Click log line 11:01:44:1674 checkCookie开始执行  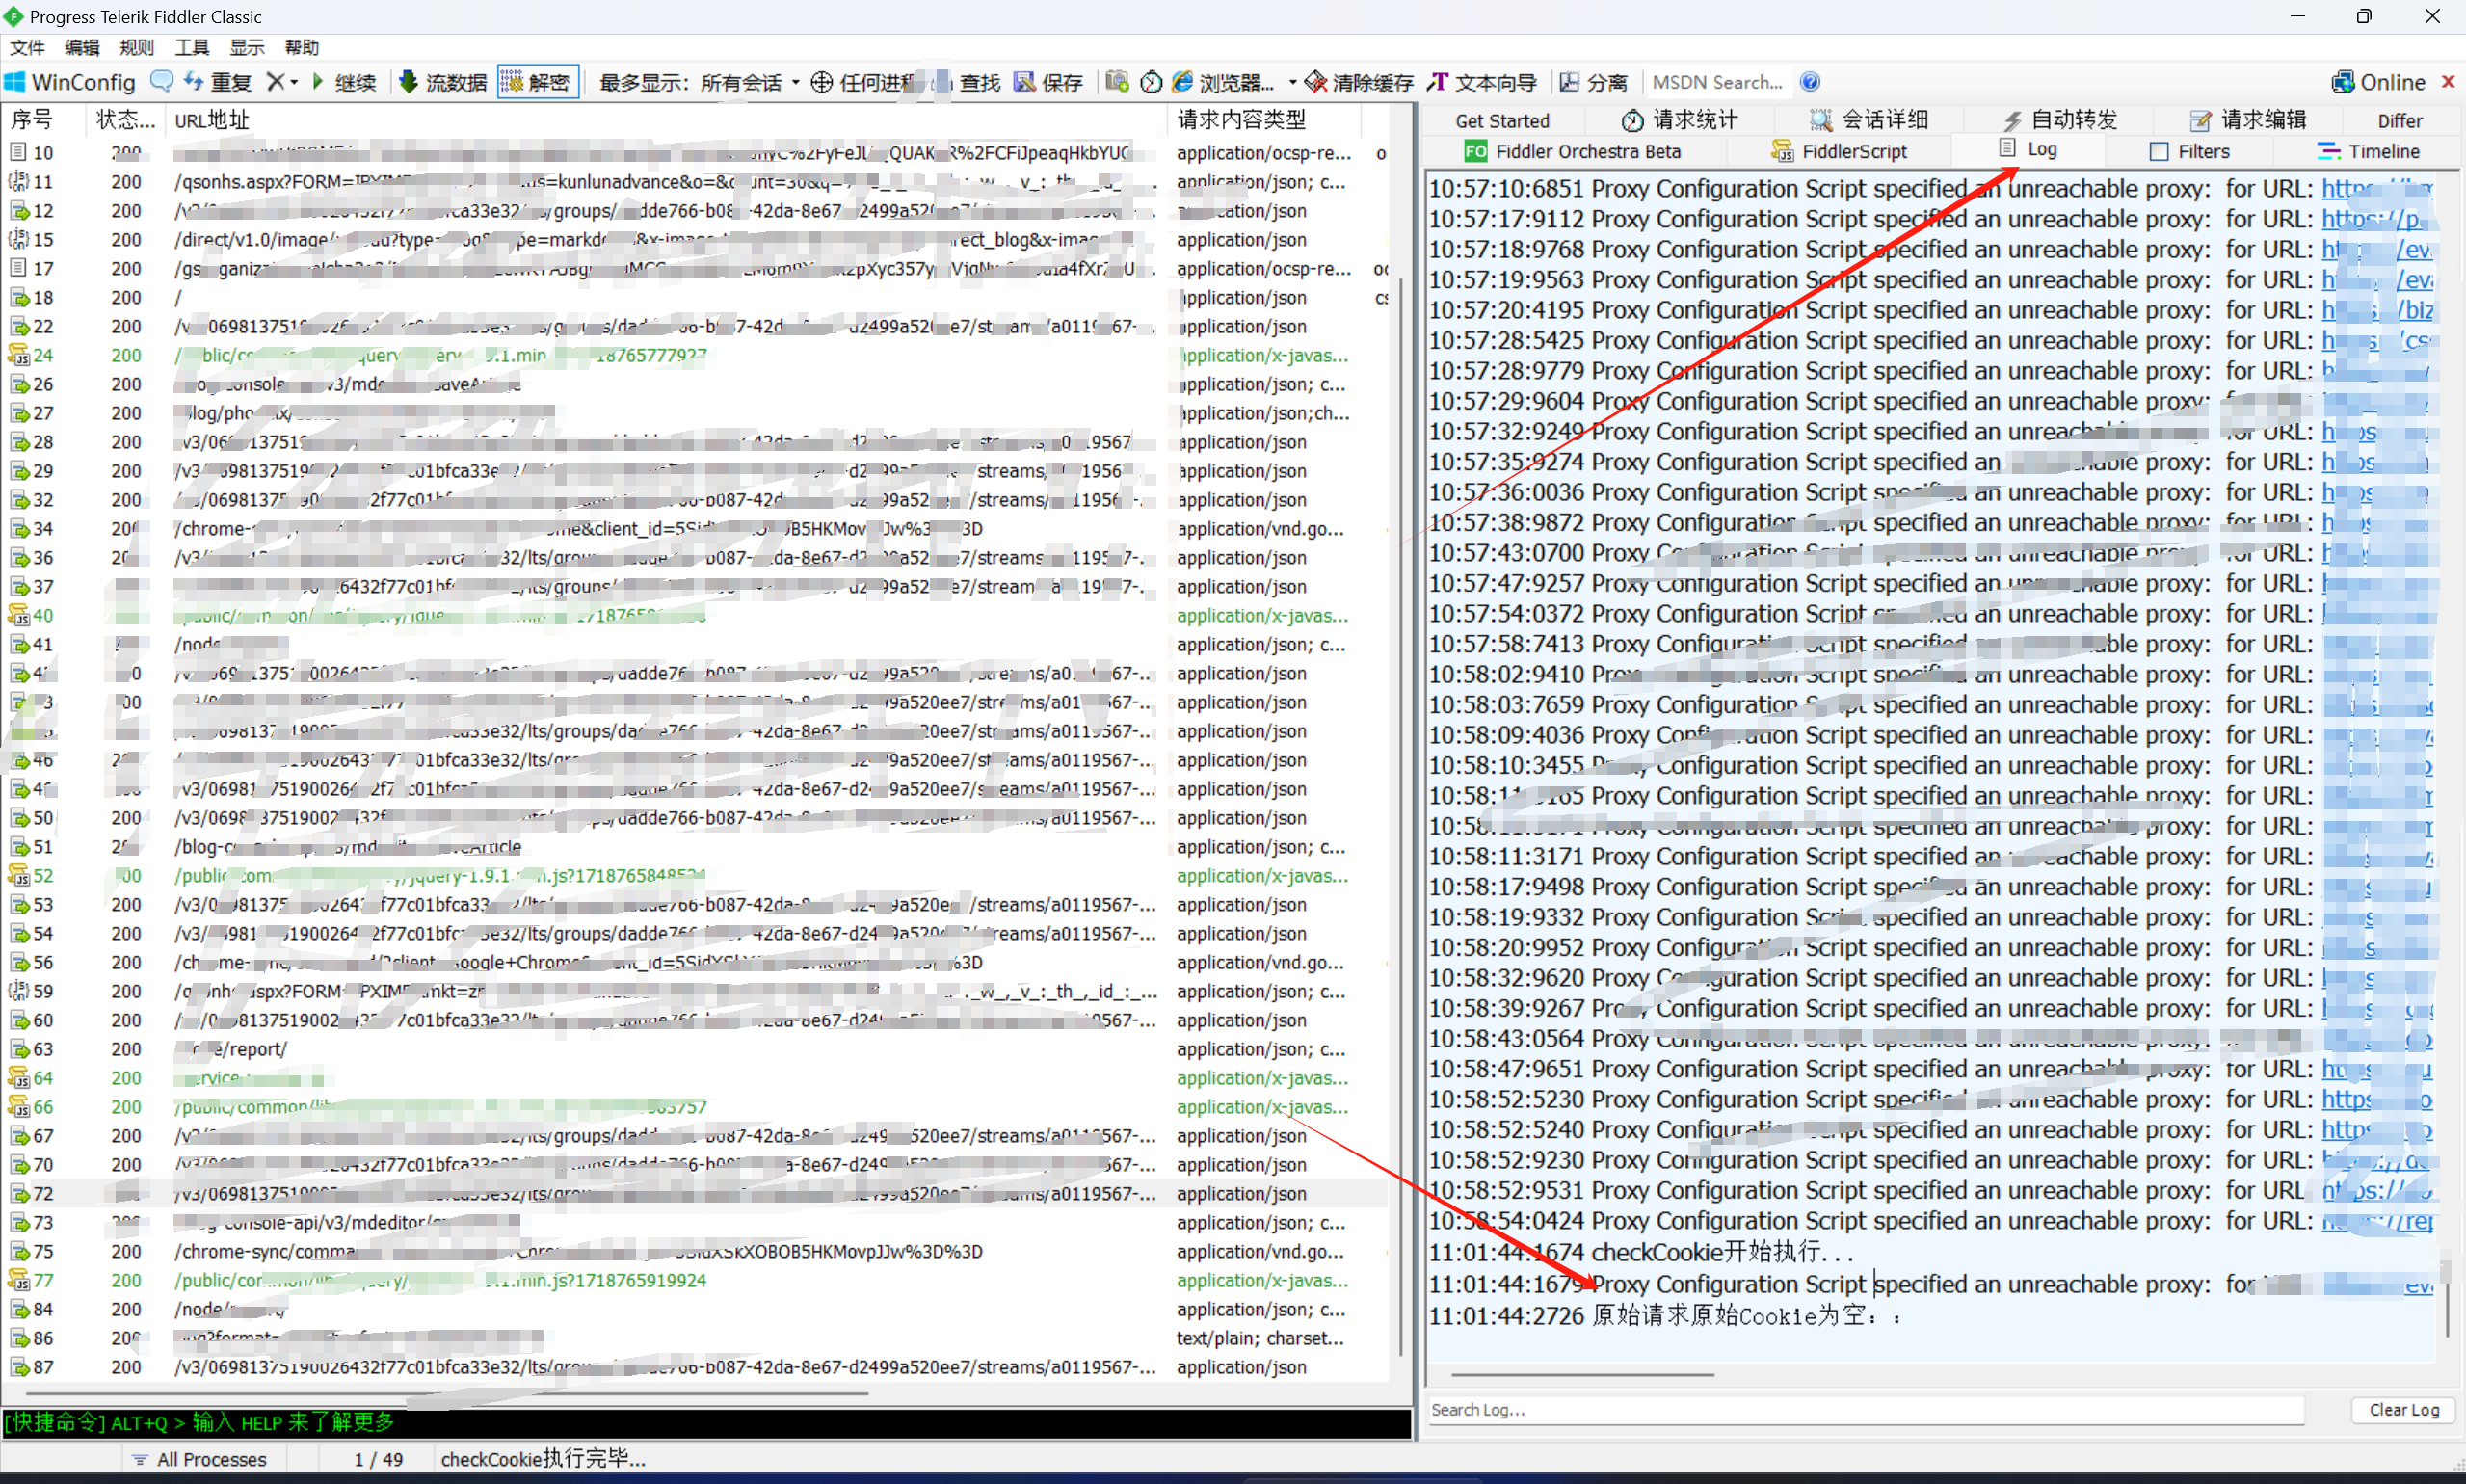pyautogui.click(x=1640, y=1252)
